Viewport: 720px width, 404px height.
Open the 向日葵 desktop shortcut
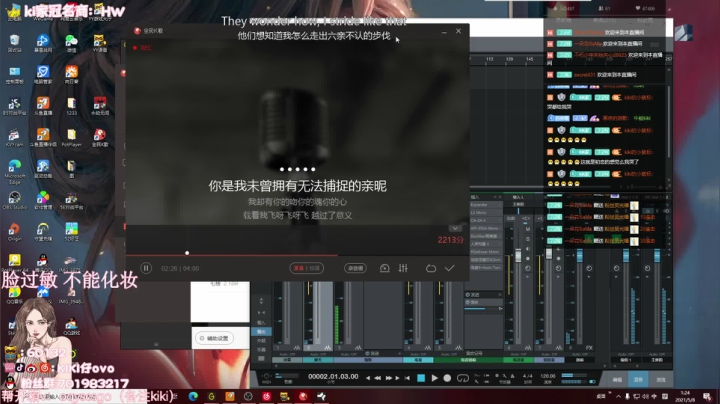coord(71,74)
